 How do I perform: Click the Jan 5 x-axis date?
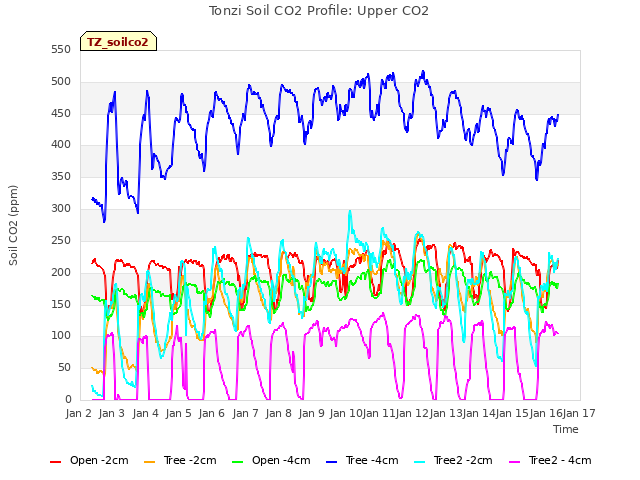coord(178,413)
